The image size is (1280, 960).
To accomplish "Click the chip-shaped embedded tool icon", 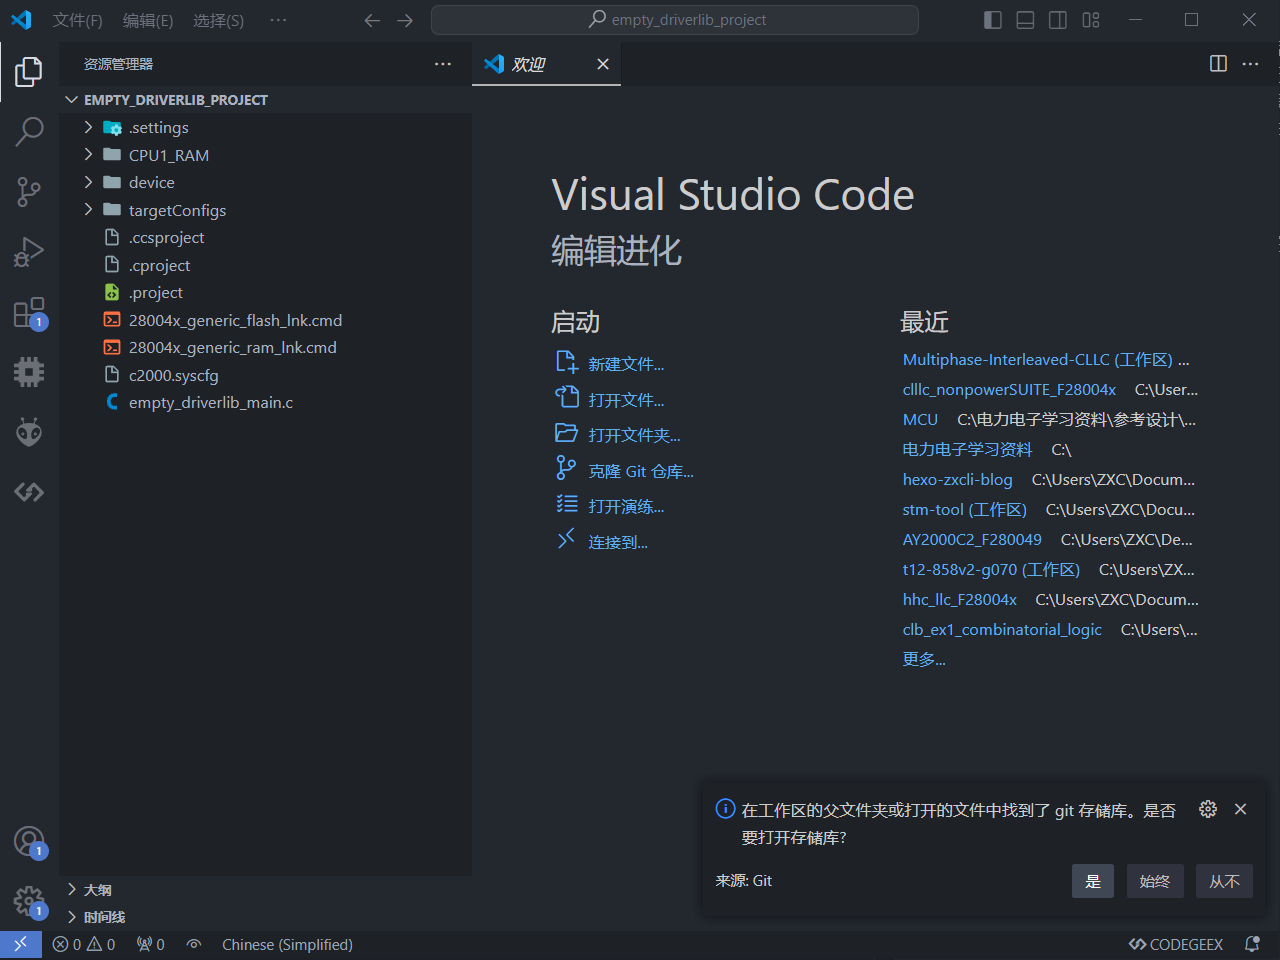I will pos(29,372).
